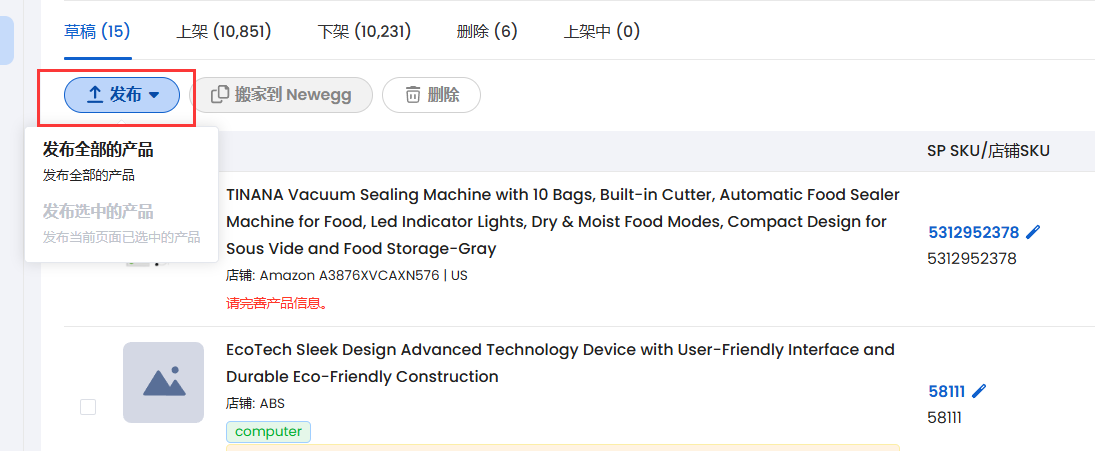This screenshot has height=451, width=1095.
Task: Select the 草稿 (15) tab
Action: pos(97,31)
